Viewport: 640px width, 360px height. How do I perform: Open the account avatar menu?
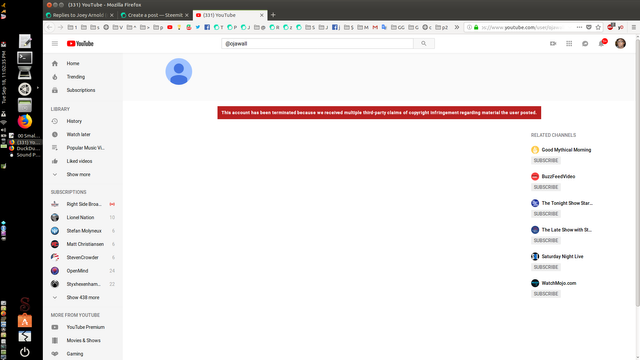point(620,43)
